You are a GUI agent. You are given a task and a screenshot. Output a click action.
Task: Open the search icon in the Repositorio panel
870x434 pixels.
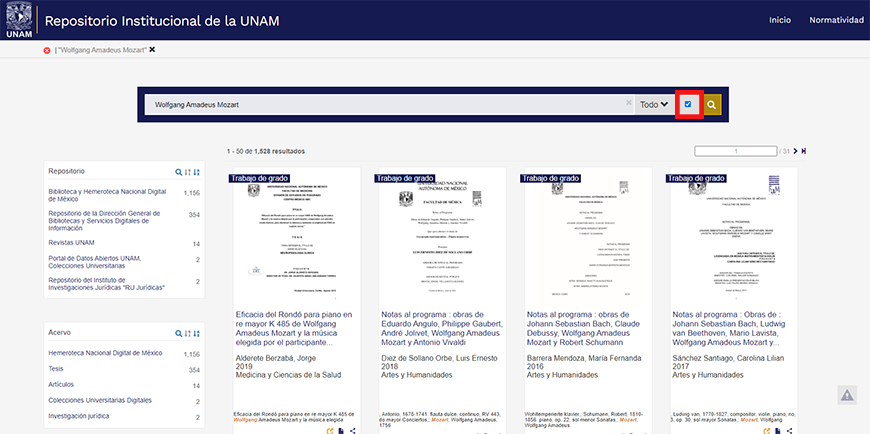coord(179,172)
